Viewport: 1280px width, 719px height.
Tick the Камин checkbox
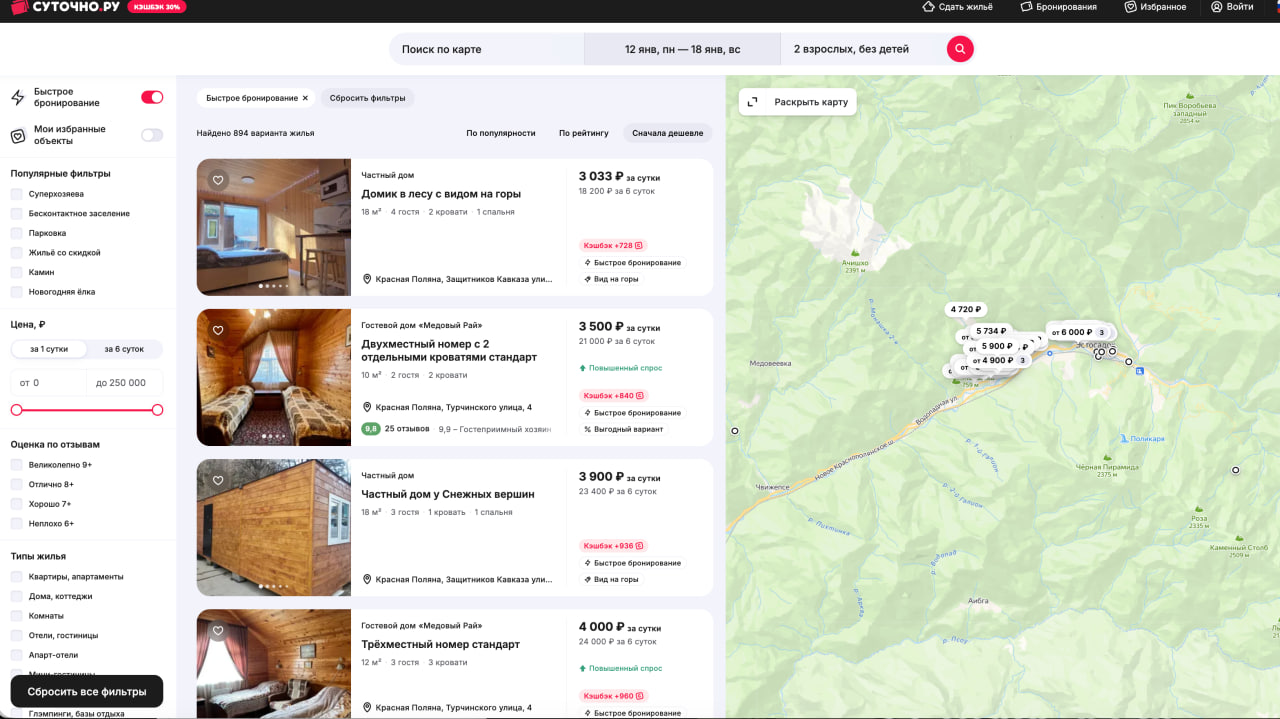[17, 272]
